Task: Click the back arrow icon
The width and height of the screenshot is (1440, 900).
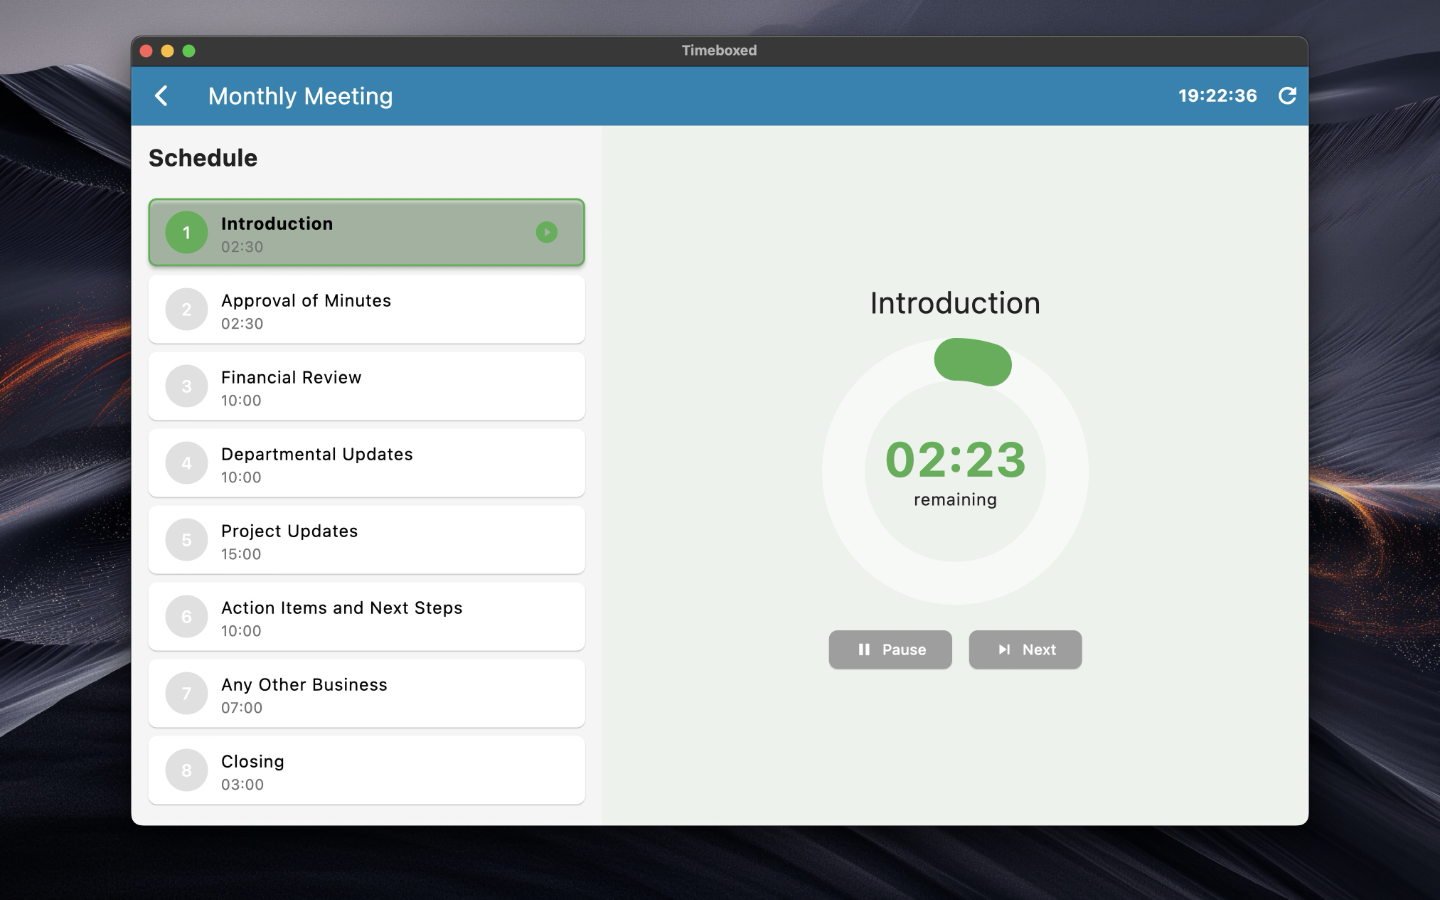Action: 161,96
